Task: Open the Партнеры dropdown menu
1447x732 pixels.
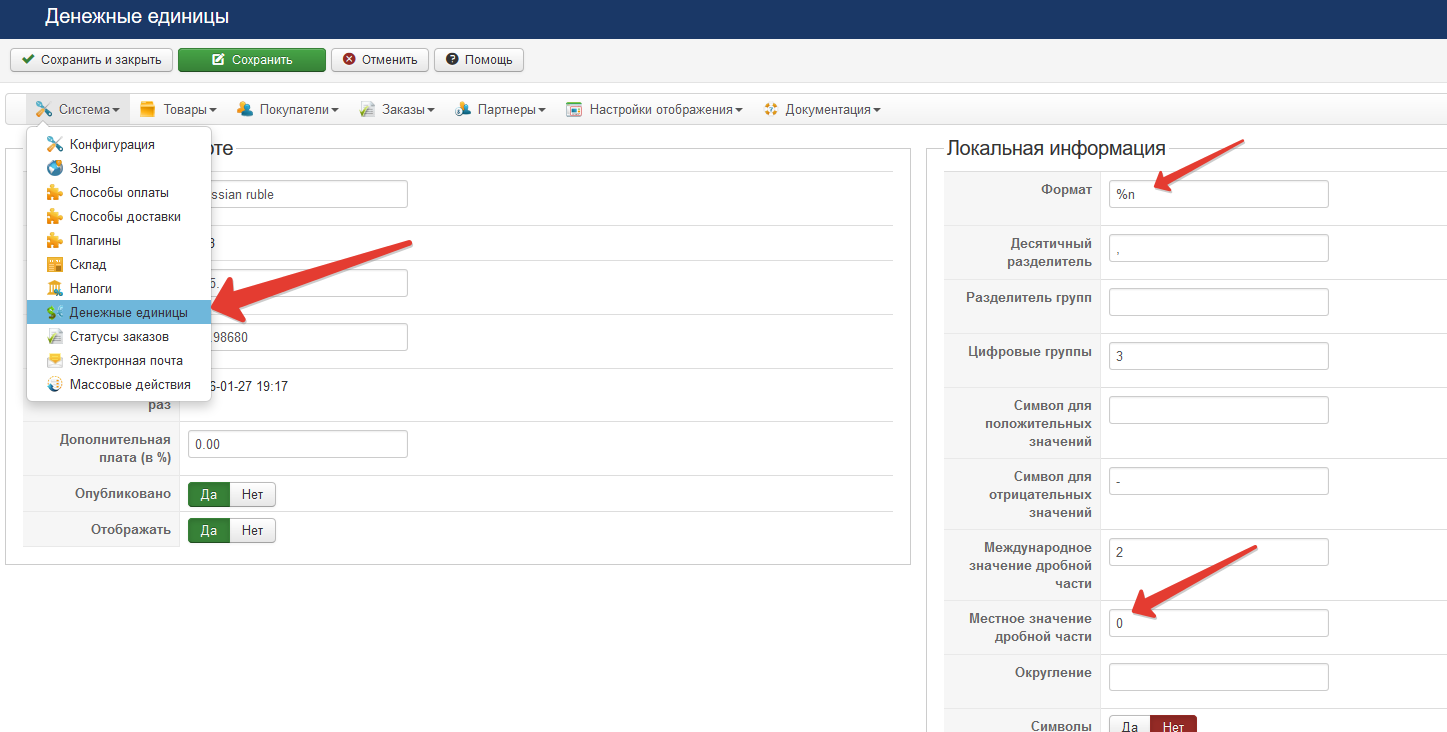Action: [499, 110]
